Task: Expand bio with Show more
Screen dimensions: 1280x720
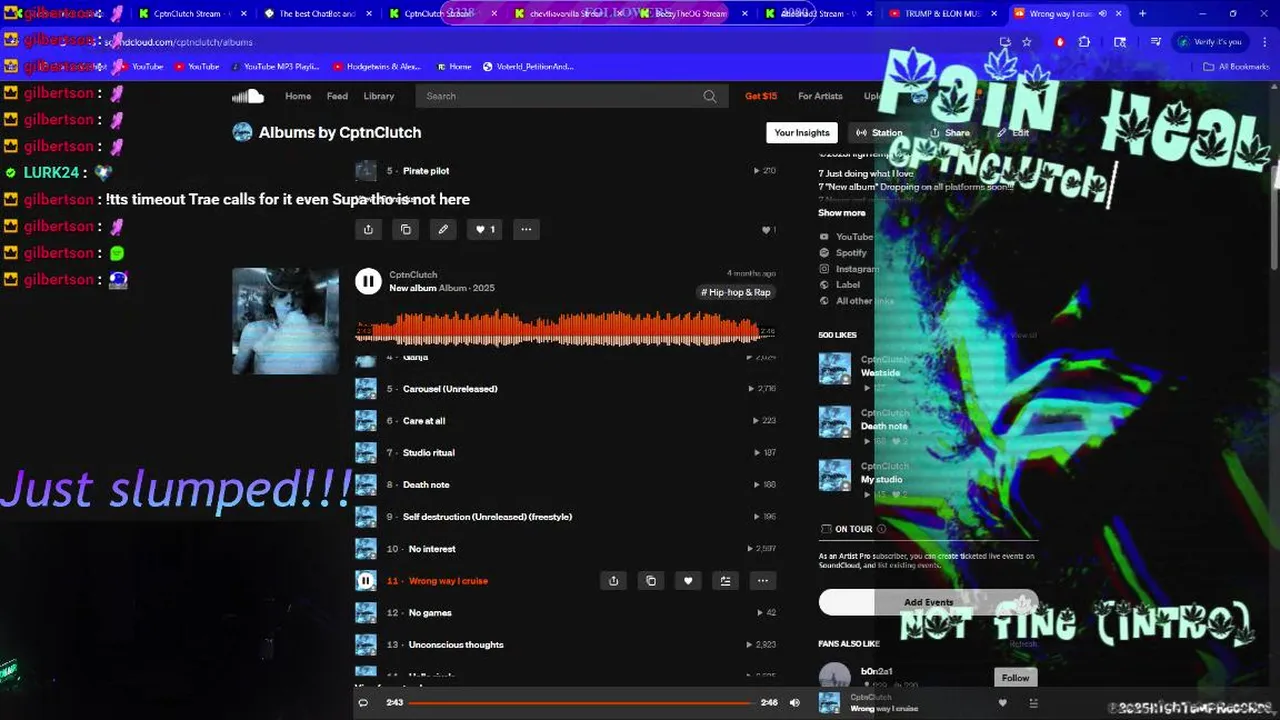Action: click(x=842, y=213)
